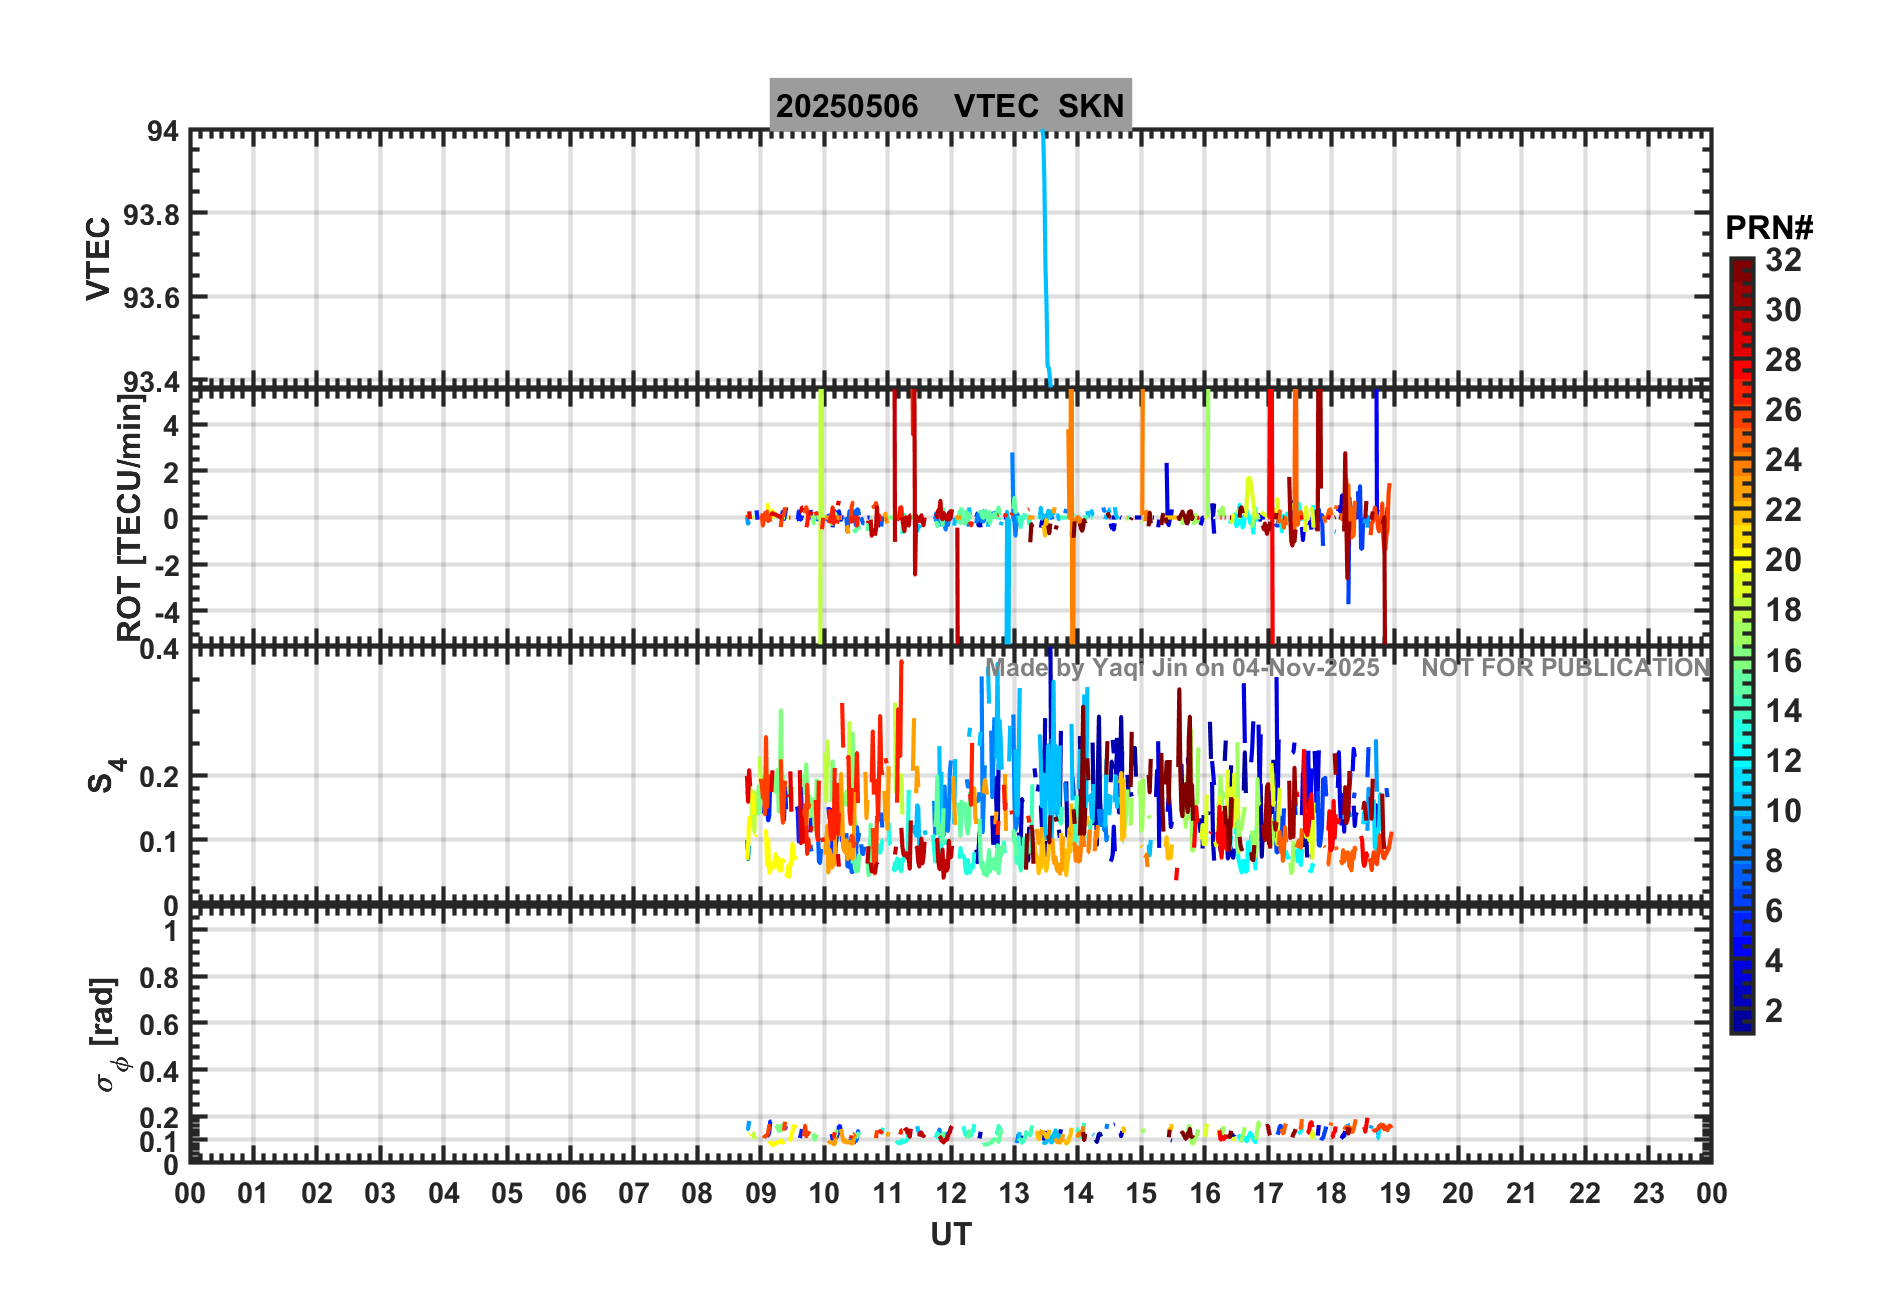The width and height of the screenshot is (1902, 1292).
Task: Click the PRN# colorbar title
Action: pyautogui.click(x=1768, y=228)
